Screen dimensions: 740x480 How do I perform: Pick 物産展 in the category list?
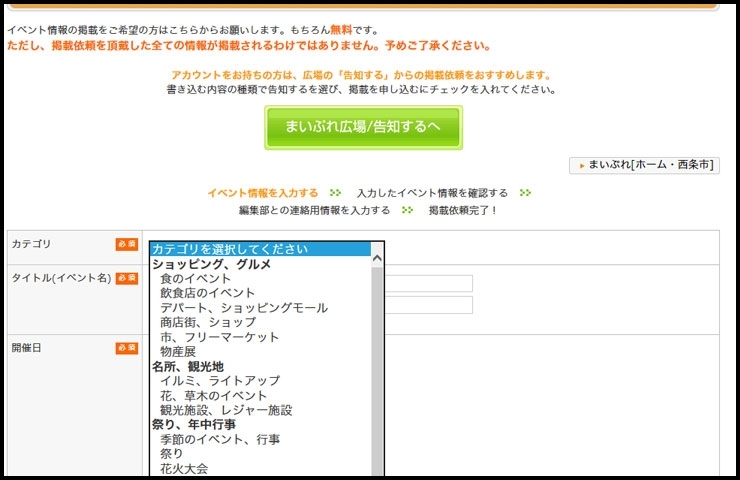point(180,352)
